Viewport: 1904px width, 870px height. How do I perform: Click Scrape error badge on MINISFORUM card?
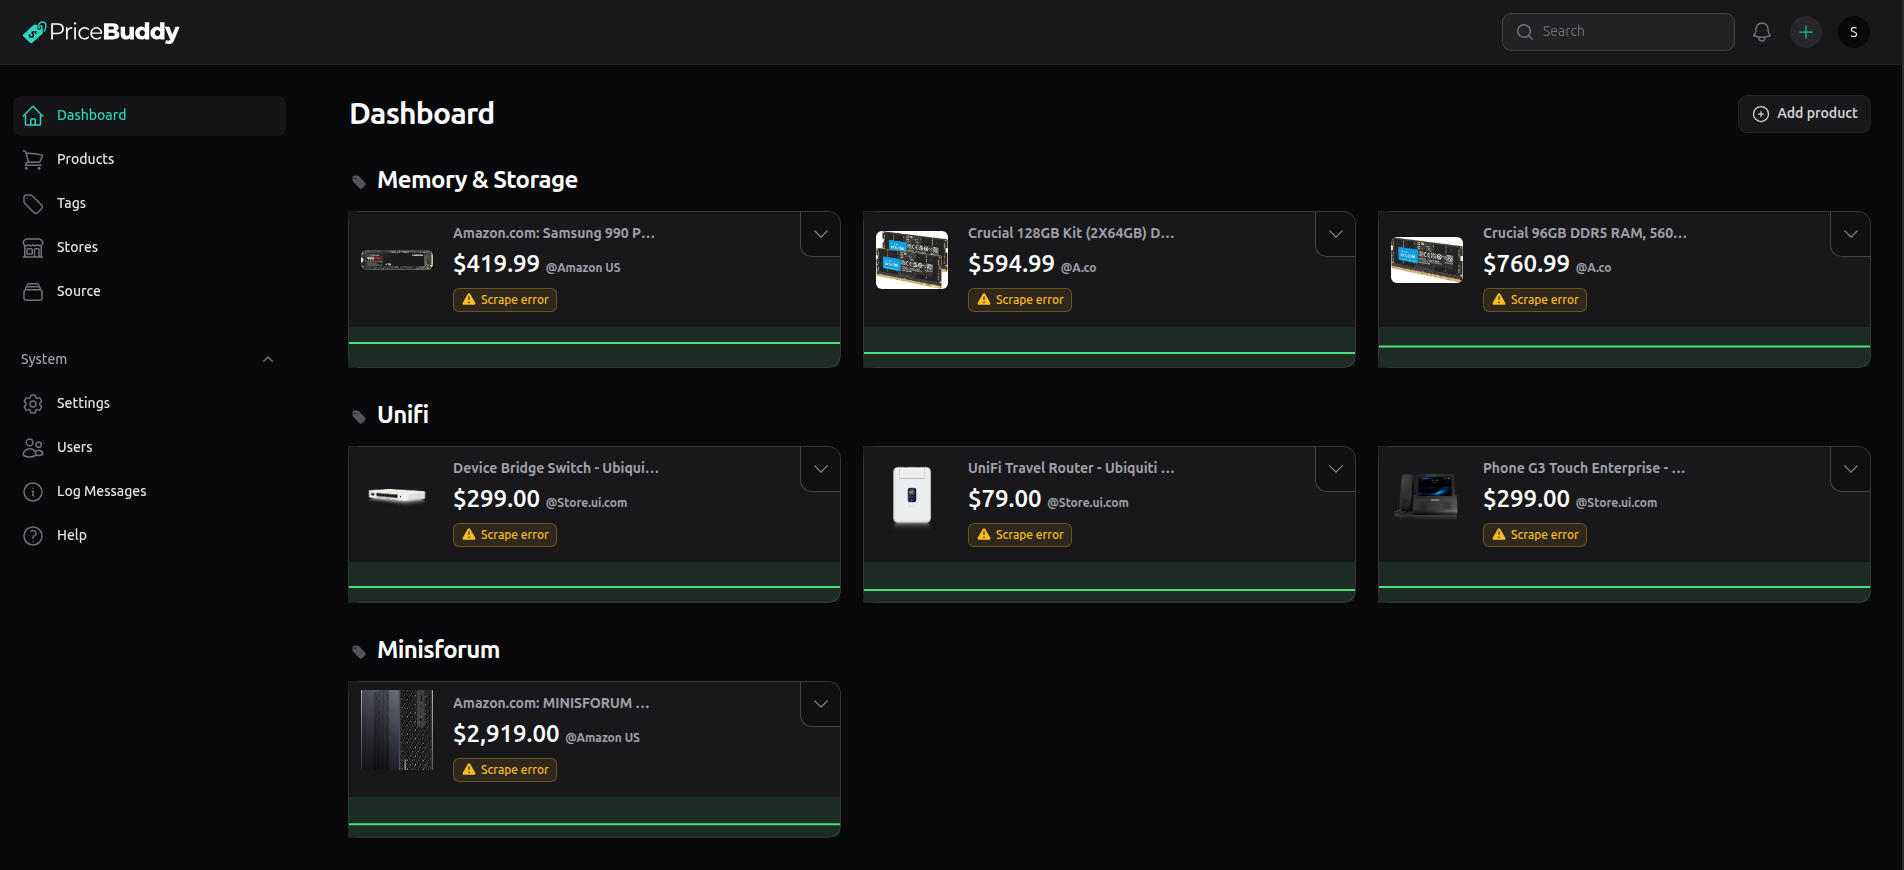click(505, 770)
